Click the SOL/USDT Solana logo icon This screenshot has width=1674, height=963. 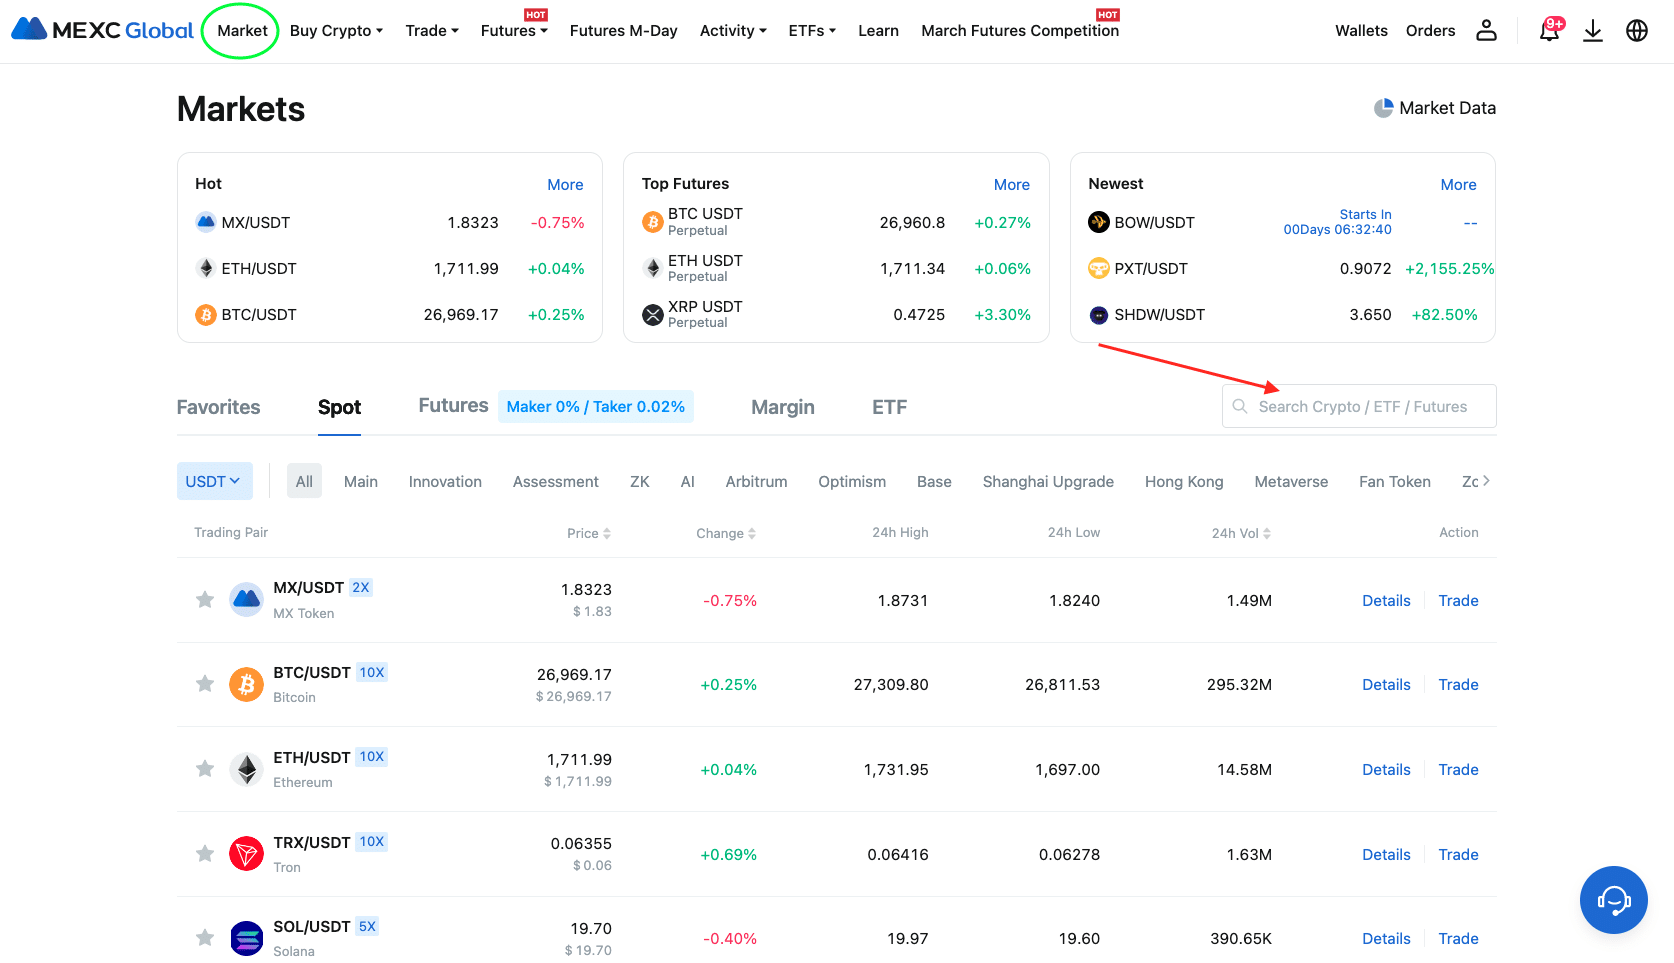point(247,938)
